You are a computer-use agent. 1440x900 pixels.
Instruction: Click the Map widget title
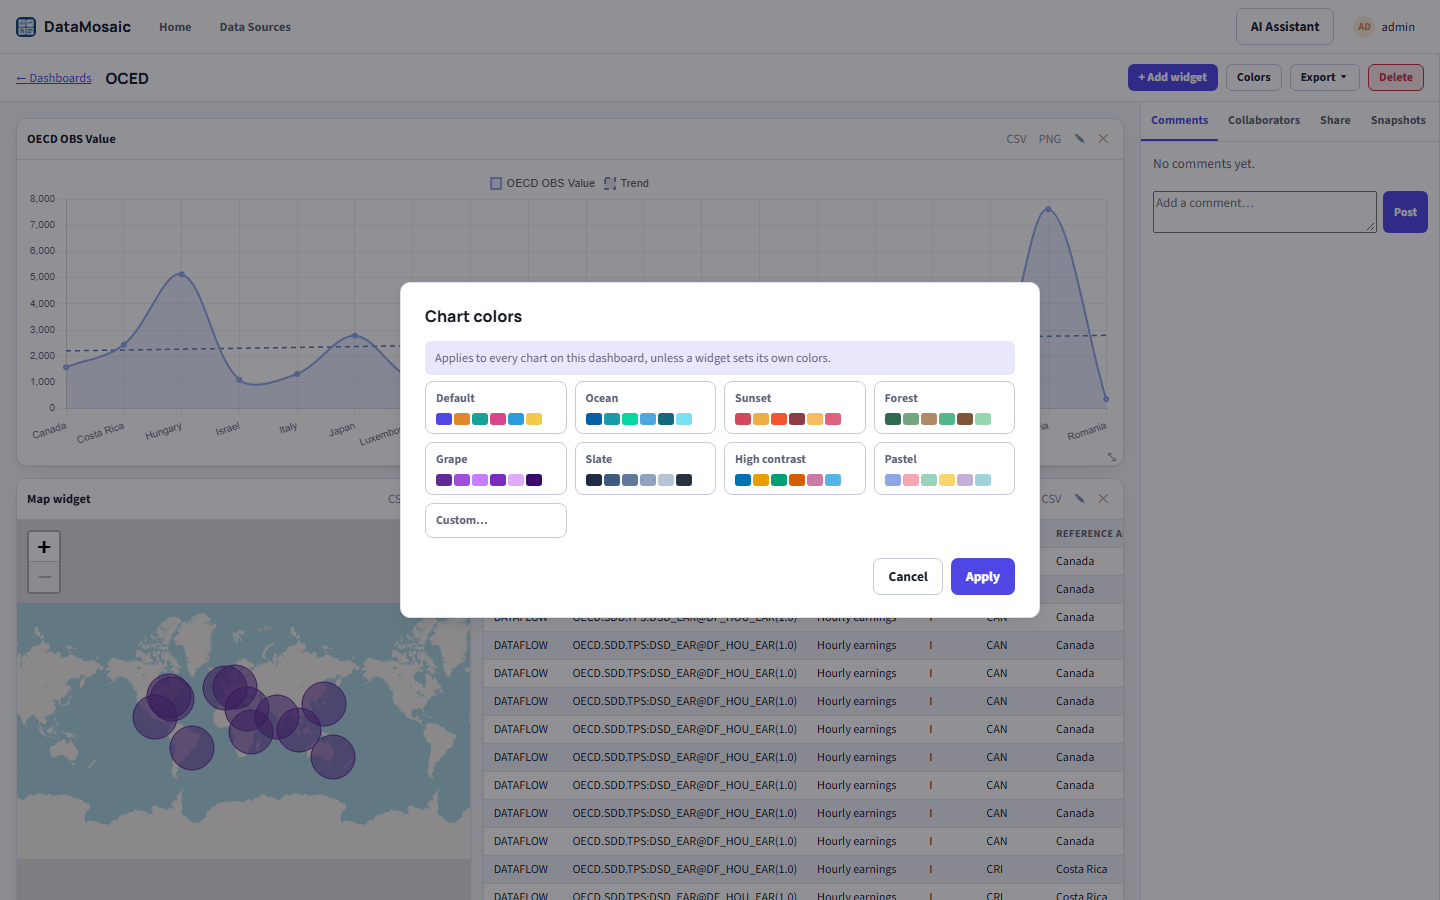tap(59, 499)
